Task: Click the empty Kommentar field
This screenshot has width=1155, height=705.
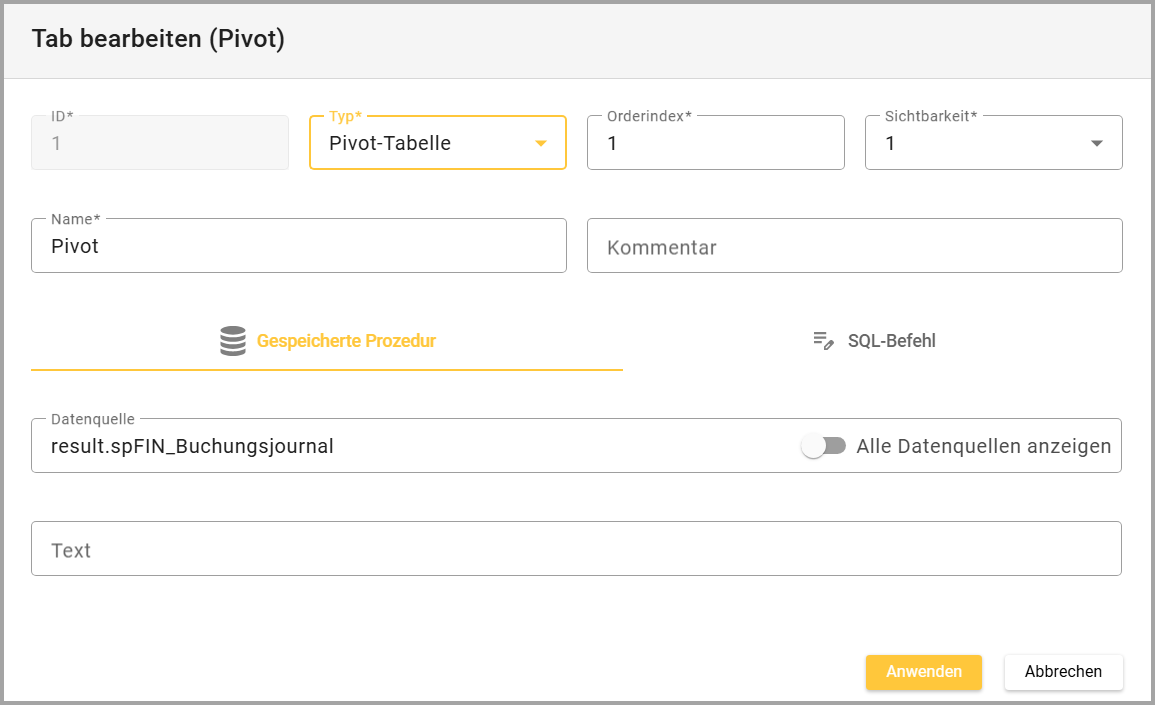Action: (x=854, y=247)
